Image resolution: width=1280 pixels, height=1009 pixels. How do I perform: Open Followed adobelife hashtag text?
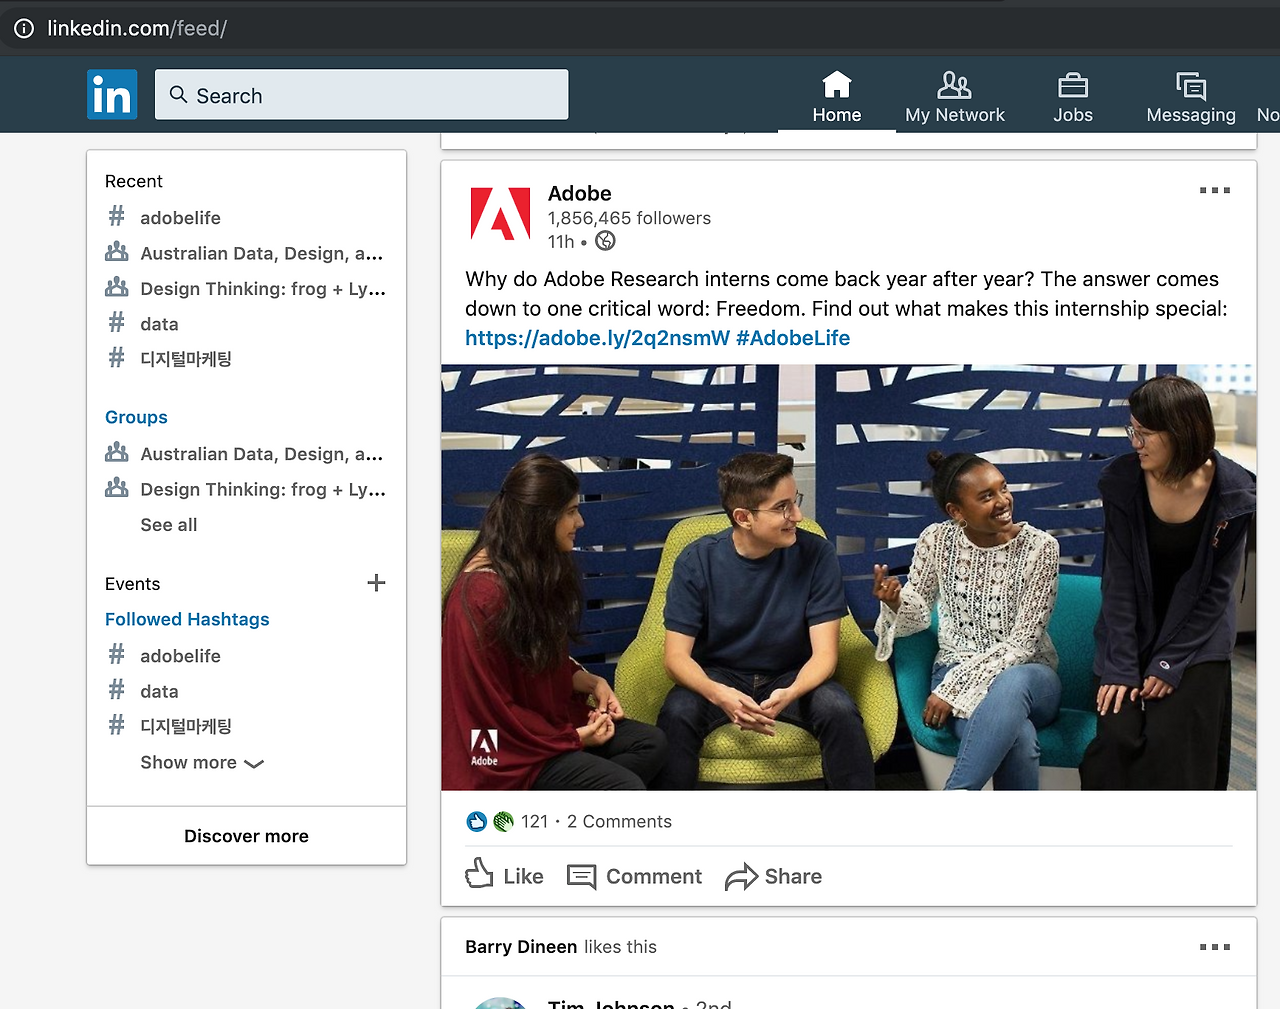point(180,656)
